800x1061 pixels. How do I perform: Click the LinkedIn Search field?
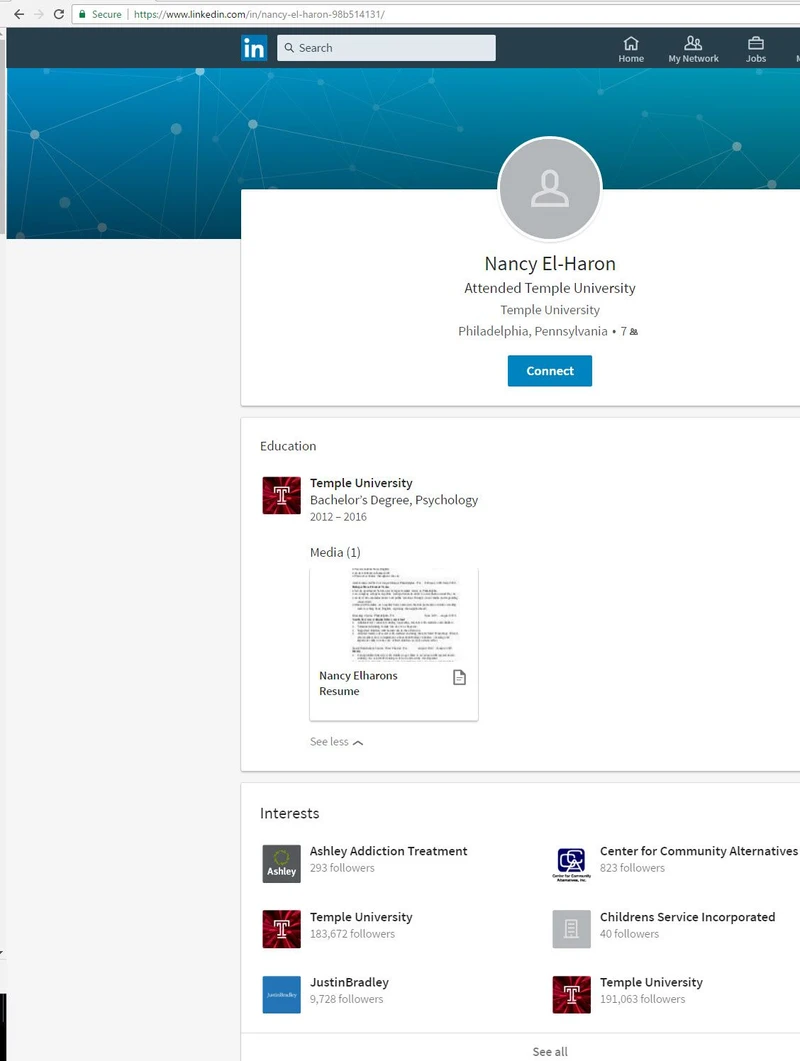(386, 48)
